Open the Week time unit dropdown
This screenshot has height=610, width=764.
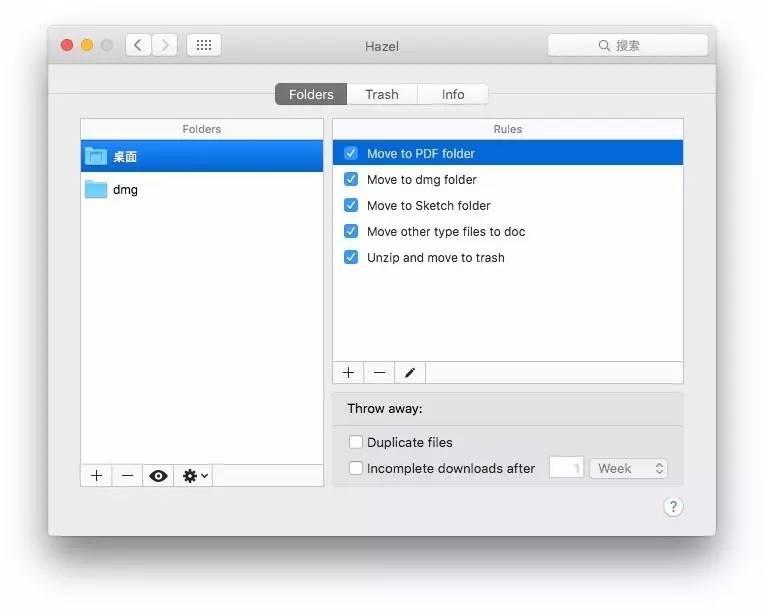[x=629, y=468]
